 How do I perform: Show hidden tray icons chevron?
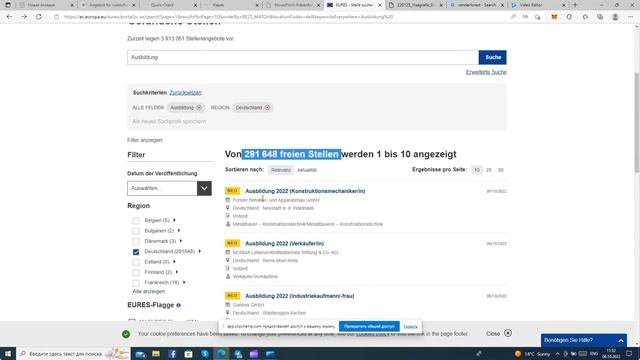(558, 353)
